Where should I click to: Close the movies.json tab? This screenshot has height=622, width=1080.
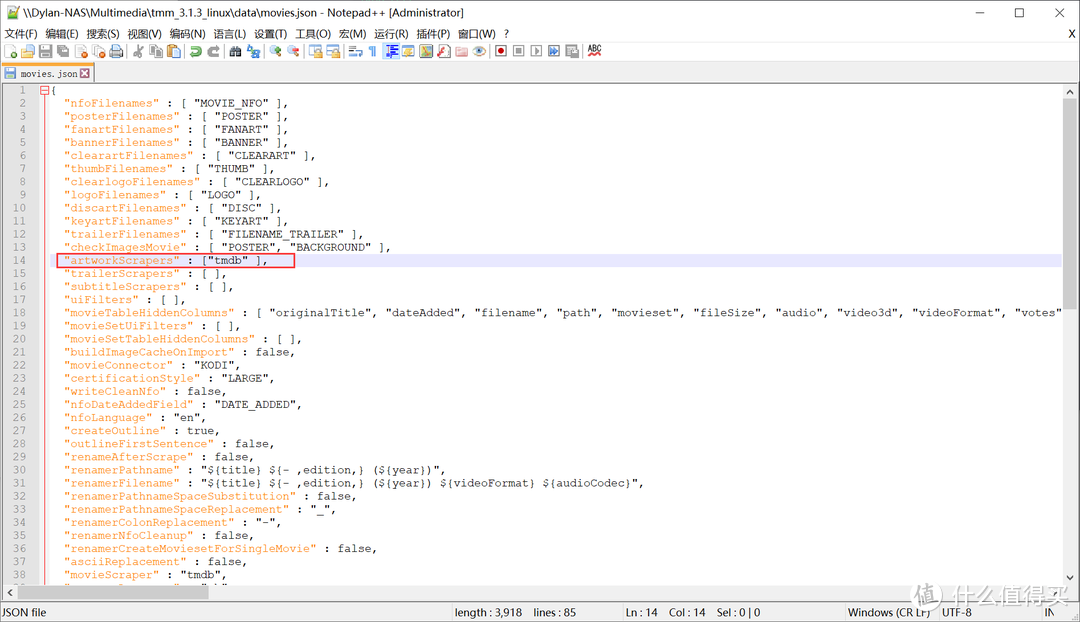tap(85, 73)
